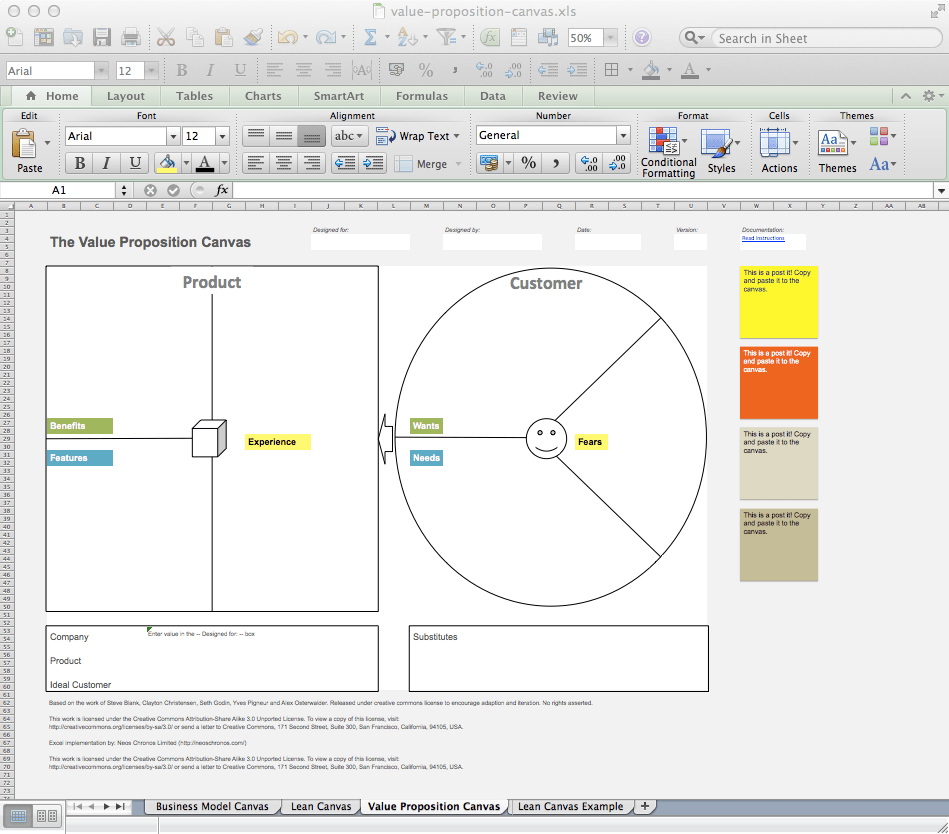Toggle Italic in ribbon Font group
The height and width of the screenshot is (834, 949).
point(107,163)
